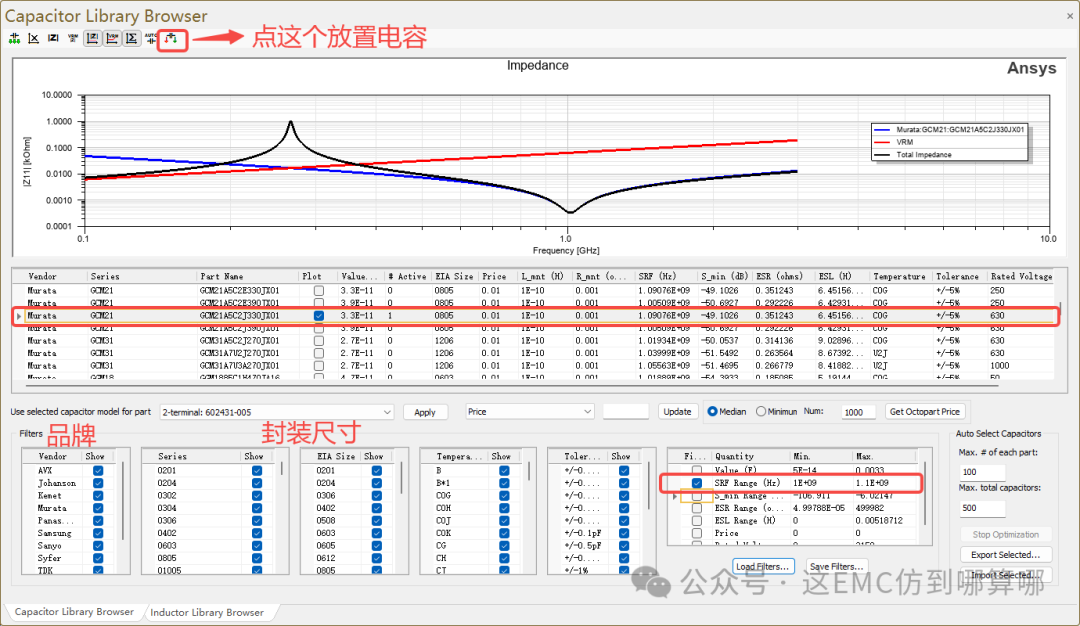Click the AUTO capacitor selection toolbar icon
Screen dimensions: 1080x626
pos(150,39)
